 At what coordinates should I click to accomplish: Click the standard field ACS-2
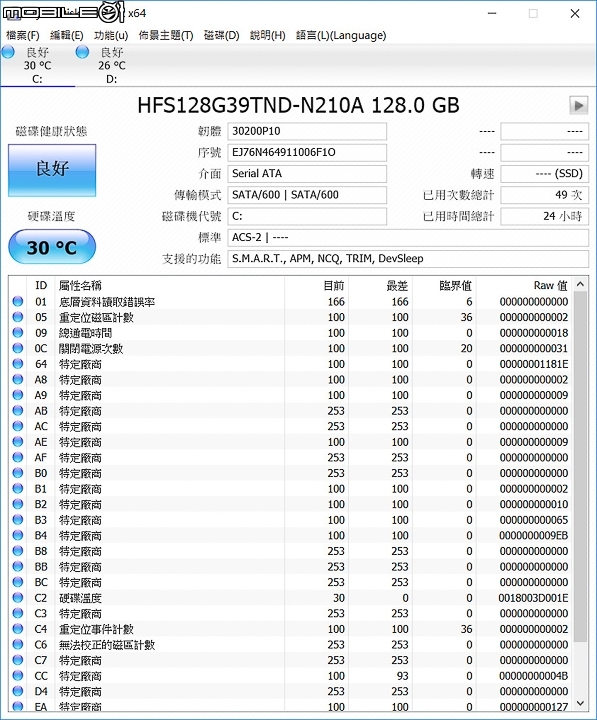[408, 237]
